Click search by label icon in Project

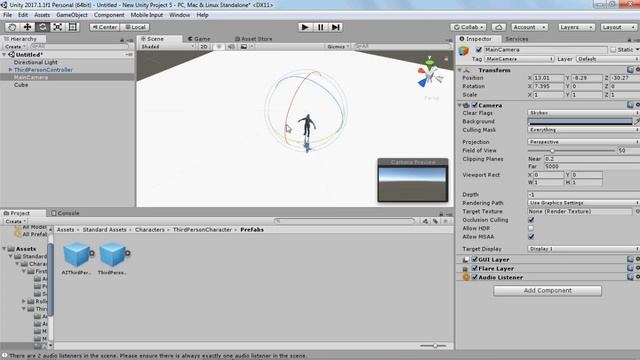(x=436, y=221)
